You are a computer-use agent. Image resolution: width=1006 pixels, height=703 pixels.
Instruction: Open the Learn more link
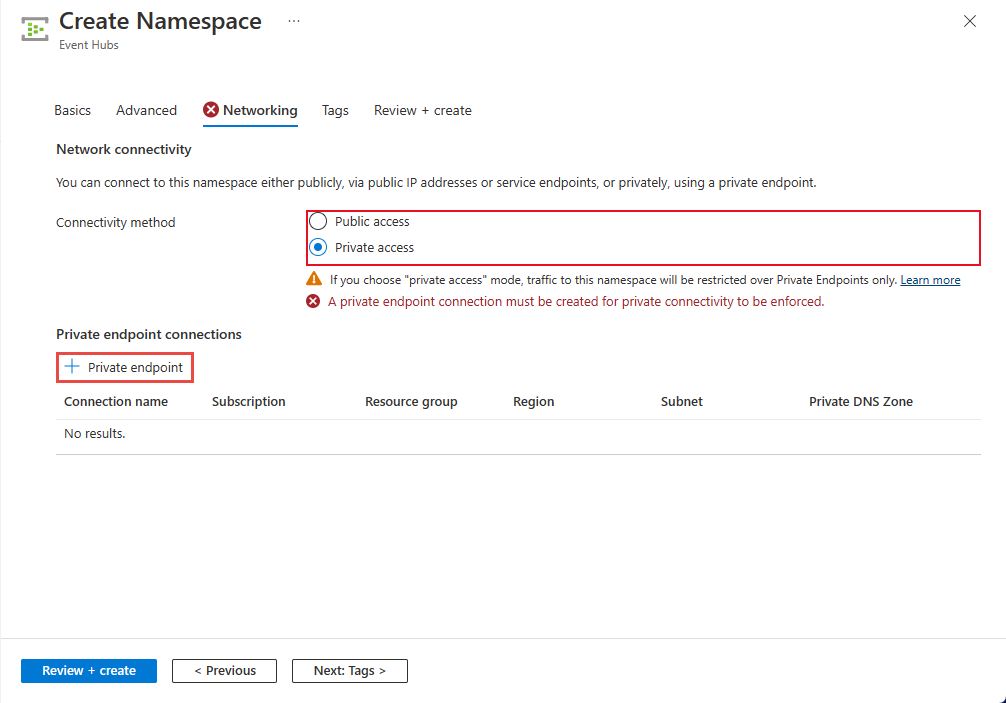pyautogui.click(x=930, y=280)
